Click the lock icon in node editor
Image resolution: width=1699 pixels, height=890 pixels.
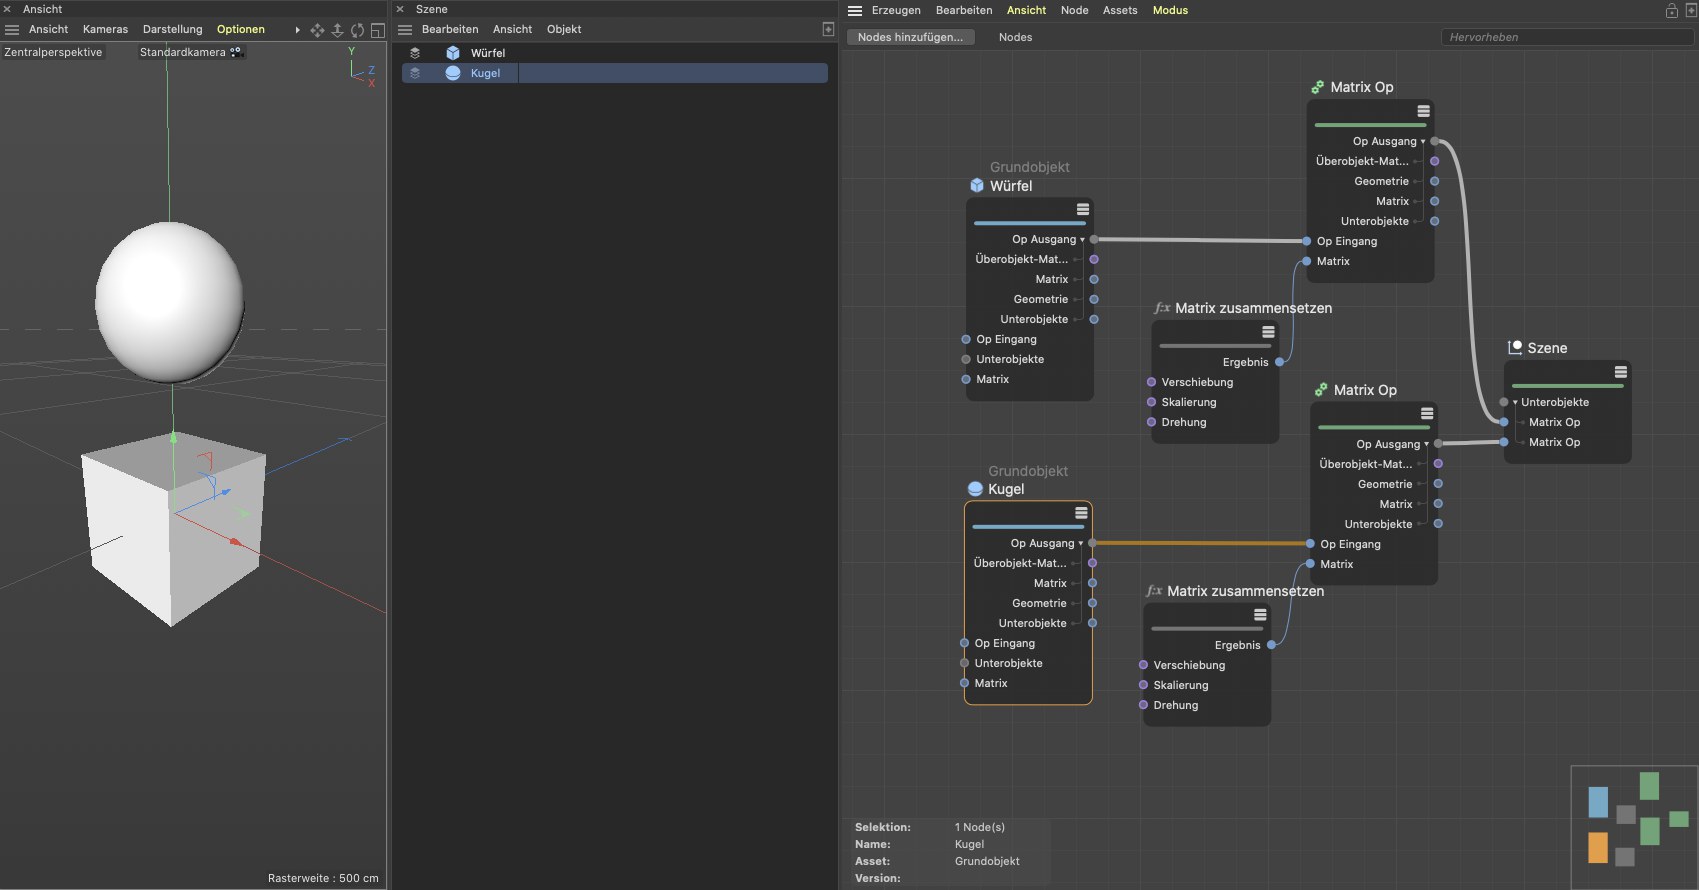[1671, 10]
